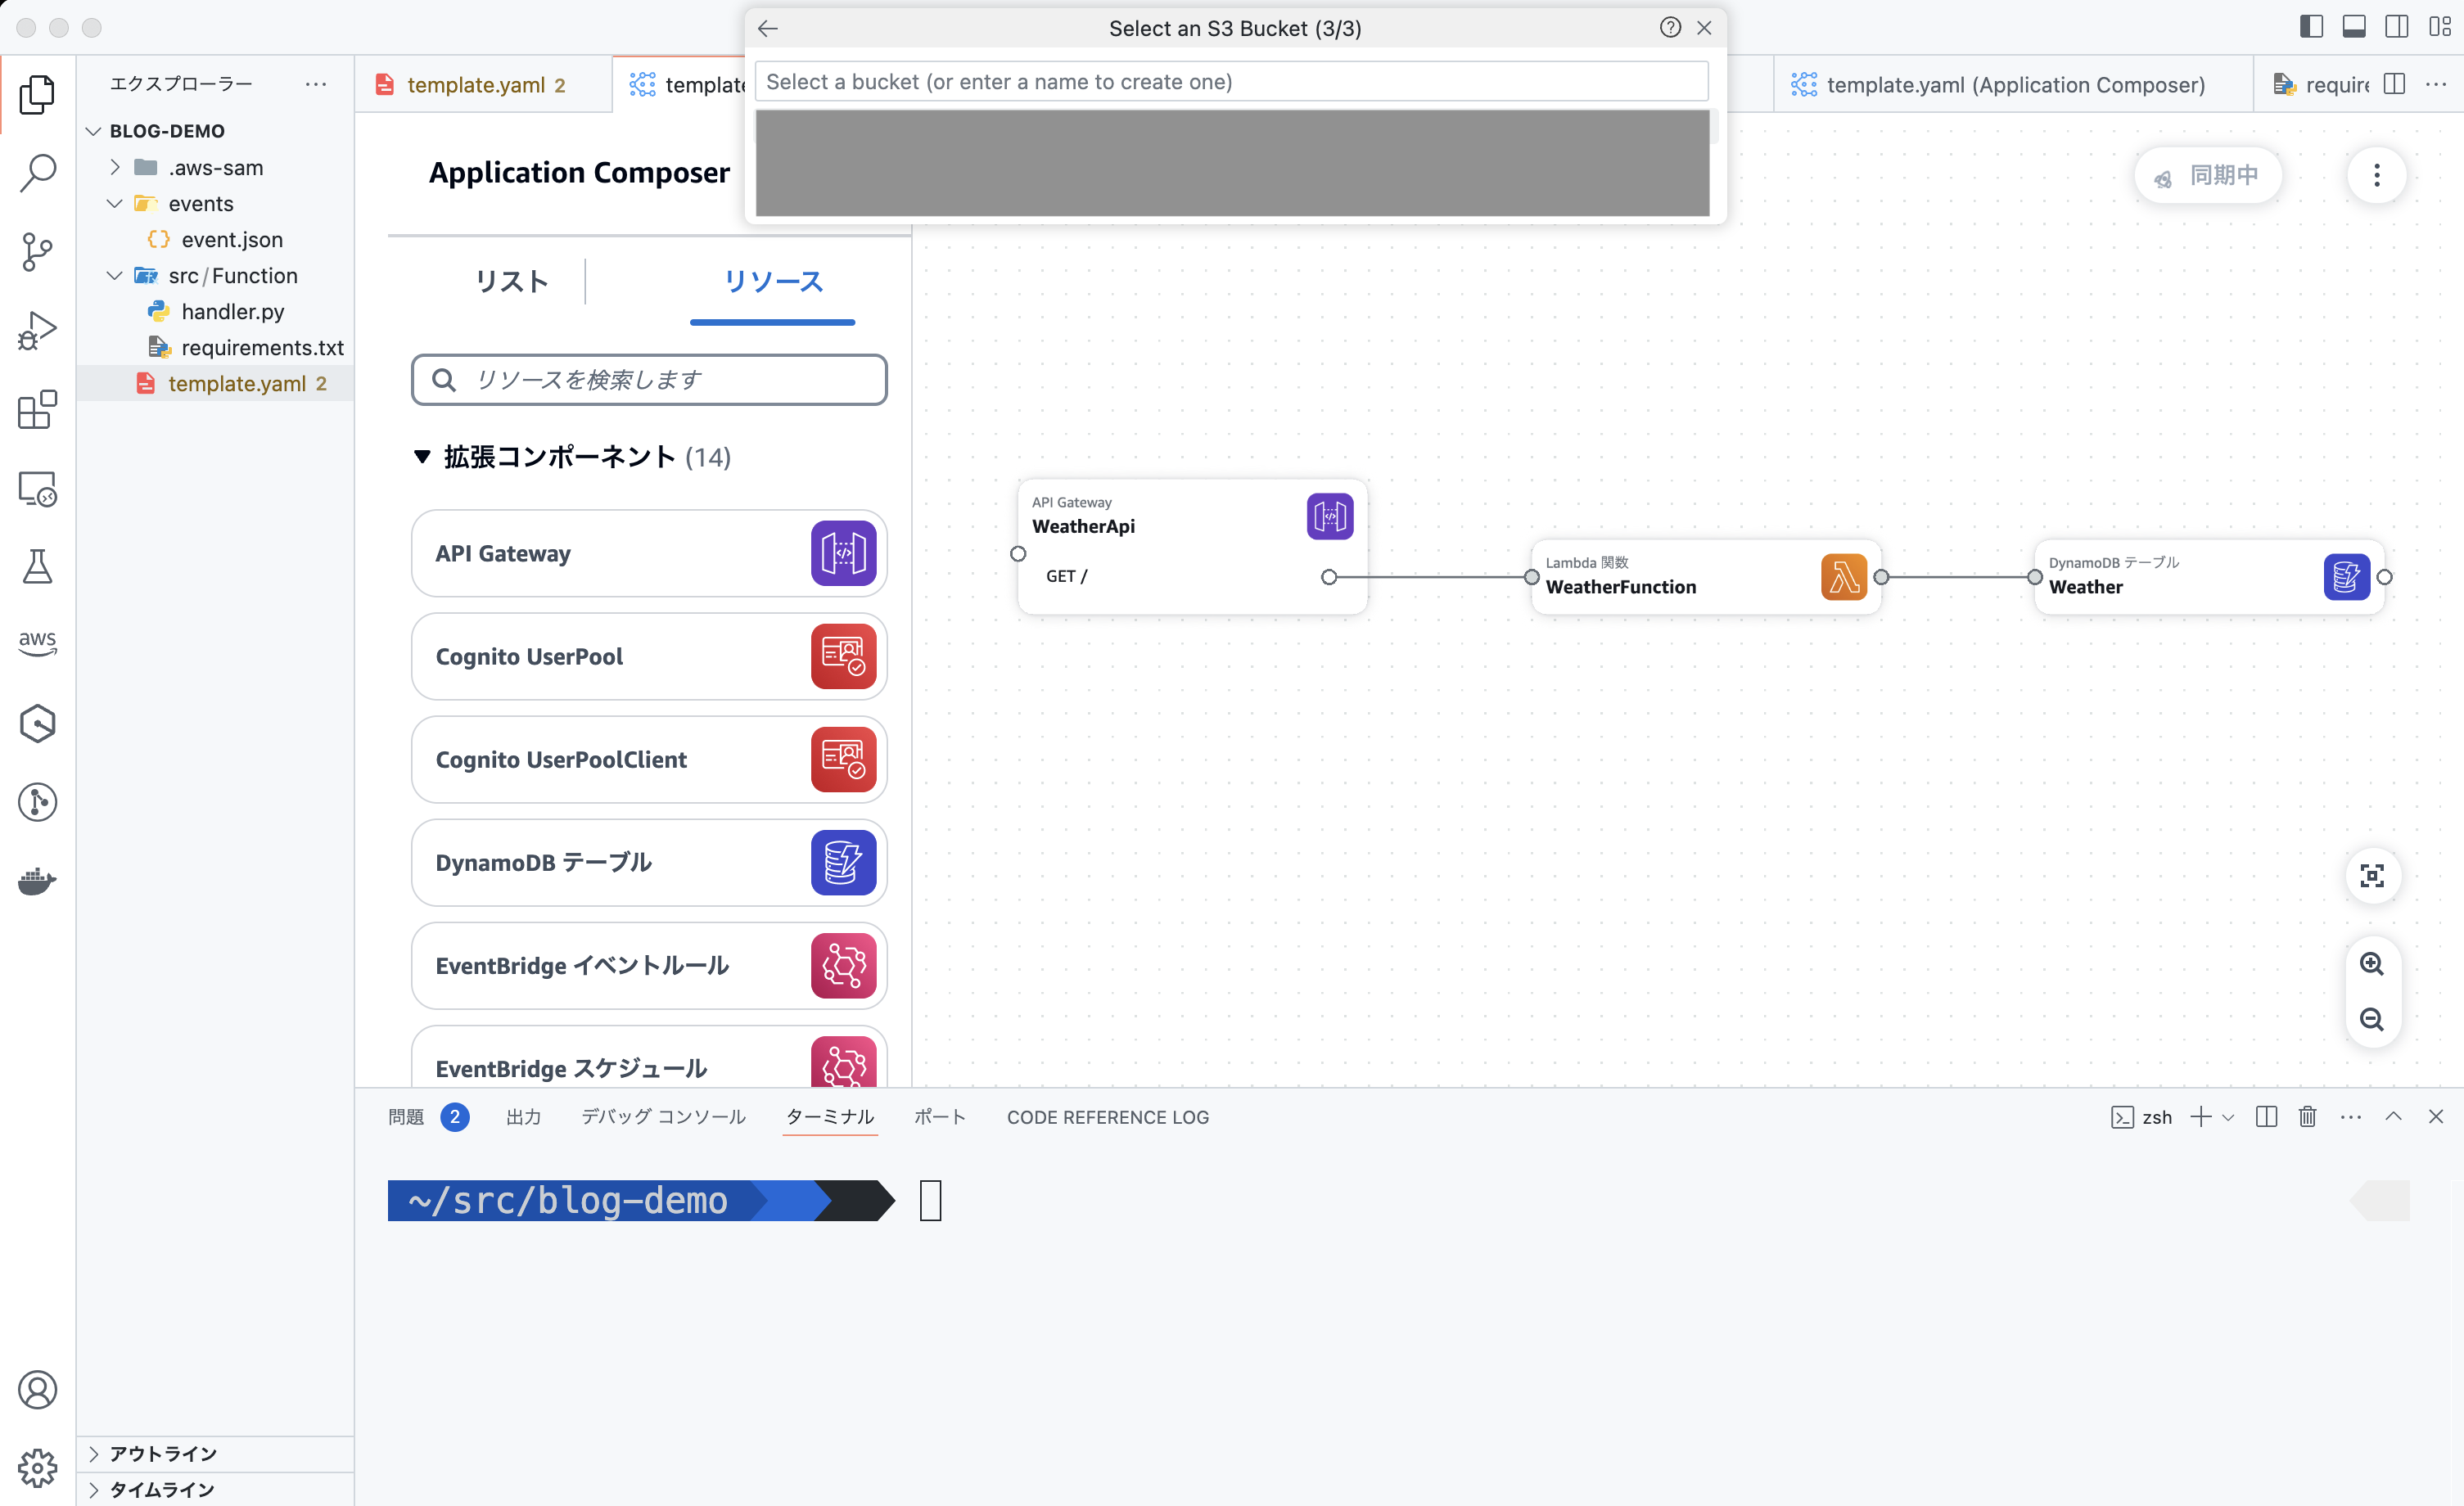Toggle the secondary side bar
Screen dimensions: 2464x1506
2397,27
